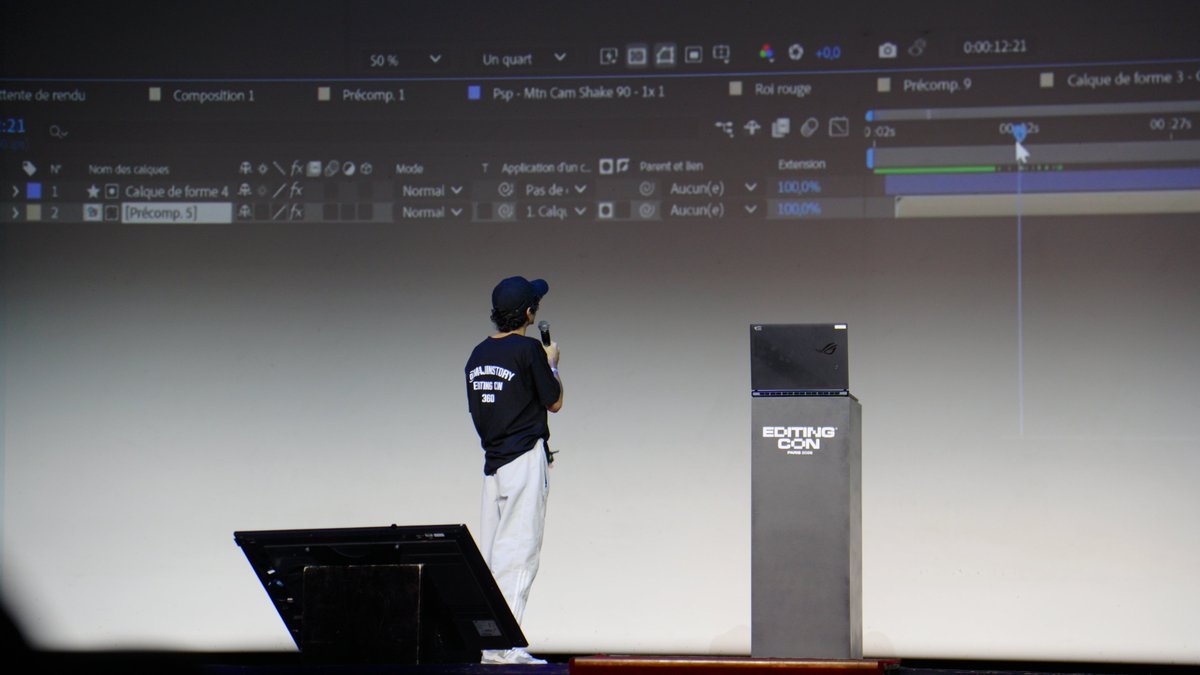Toggle shape layer icon box on layer 1

tap(111, 191)
